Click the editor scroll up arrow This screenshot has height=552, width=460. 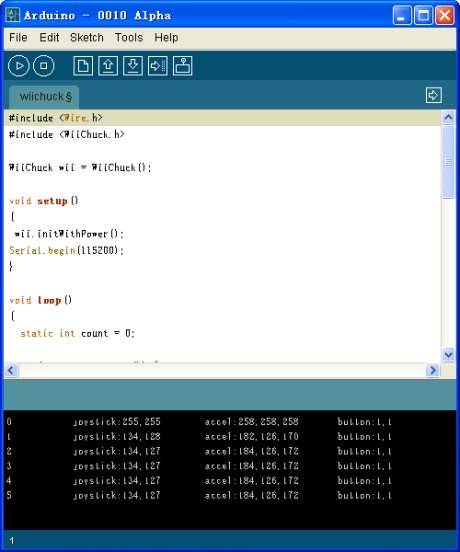448,117
